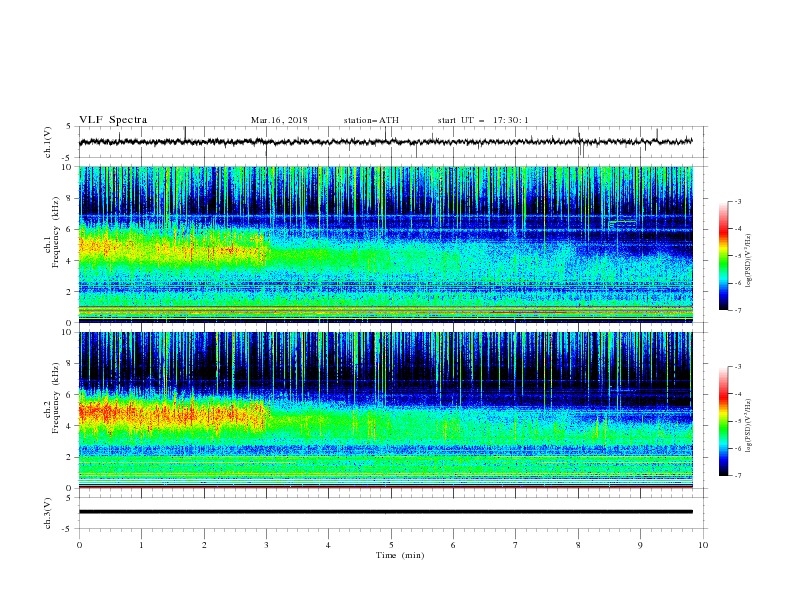
Task: Click the 'start UT = 17:30: 1' label
Action: (483, 120)
